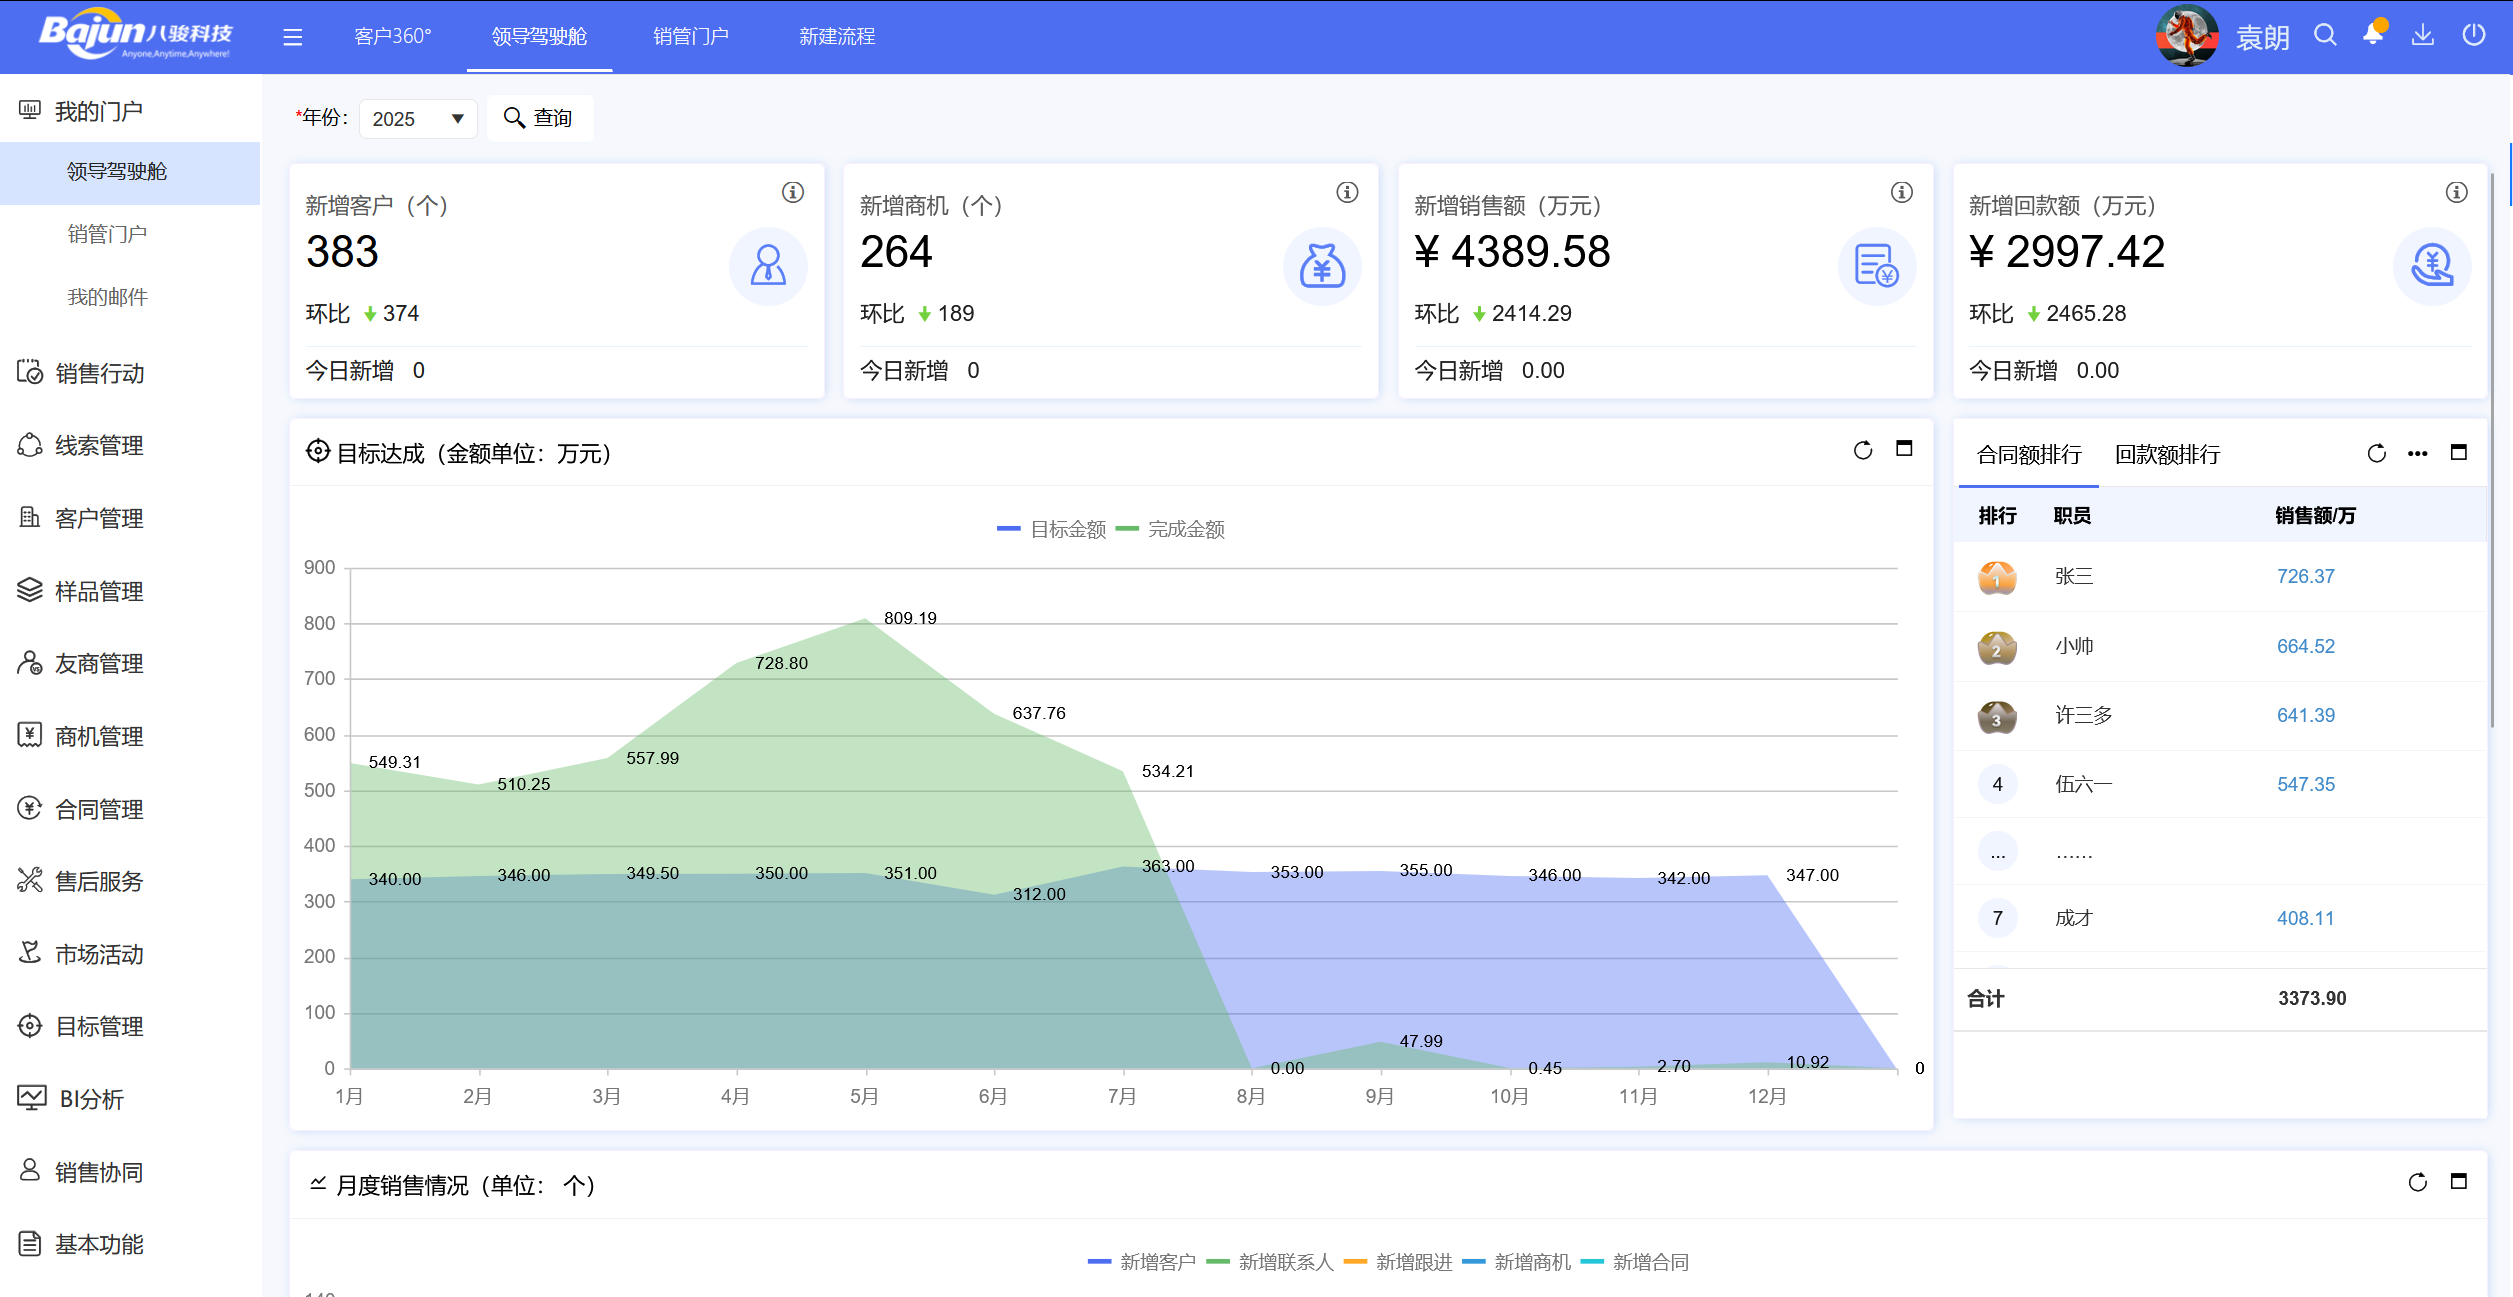This screenshot has width=2513, height=1297.
Task: Open 销管门户 top navigation tab
Action: pyautogui.click(x=690, y=37)
